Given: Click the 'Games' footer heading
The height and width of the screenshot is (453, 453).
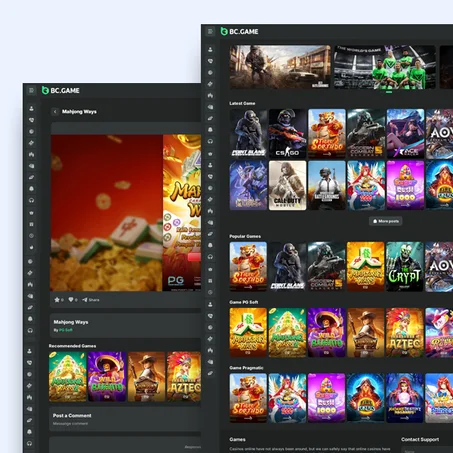Looking at the screenshot, I should pyautogui.click(x=237, y=439).
